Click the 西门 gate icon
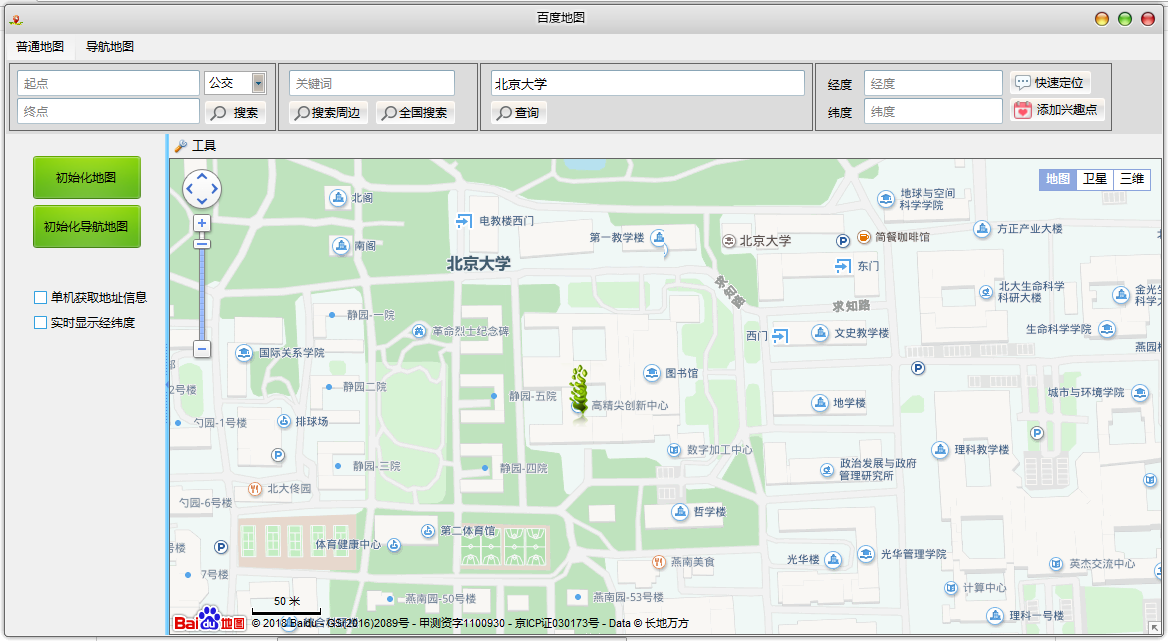 [x=780, y=336]
